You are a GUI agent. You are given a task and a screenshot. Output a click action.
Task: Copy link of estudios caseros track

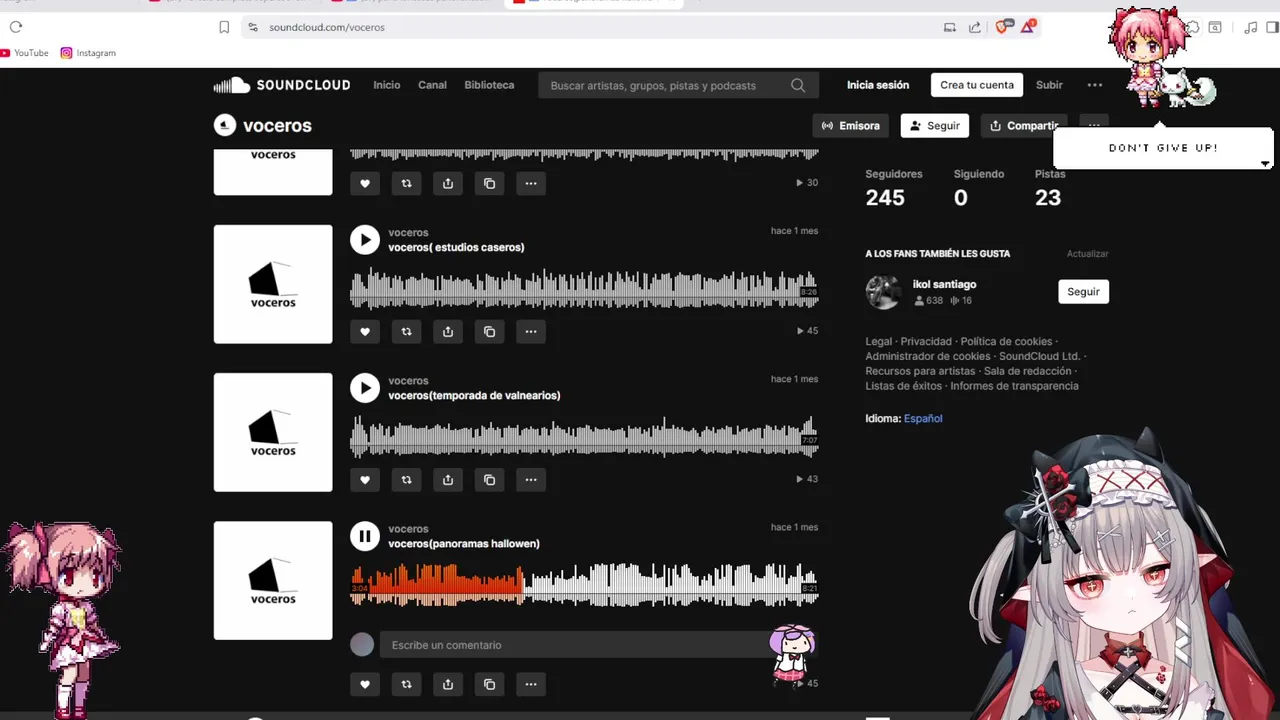[489, 332]
